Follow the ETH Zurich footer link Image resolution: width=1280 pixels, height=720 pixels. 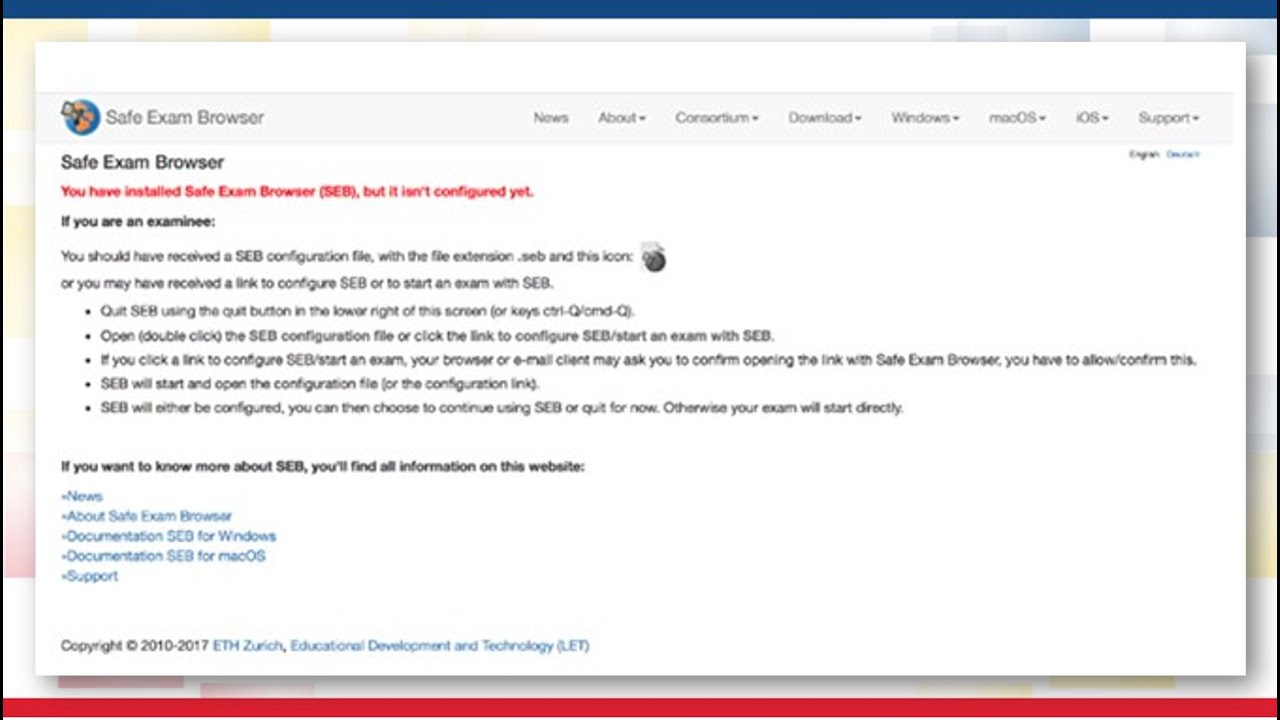(248, 646)
